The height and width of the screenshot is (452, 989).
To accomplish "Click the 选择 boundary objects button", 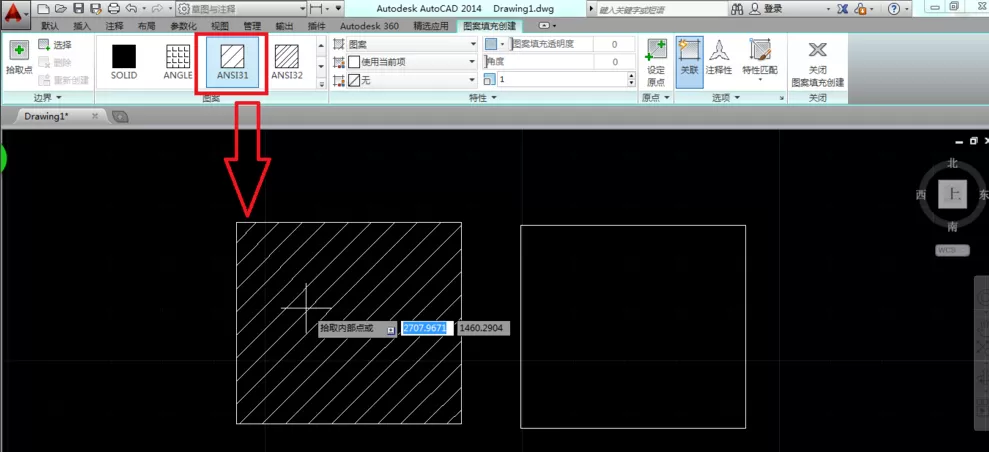I will tap(56, 45).
